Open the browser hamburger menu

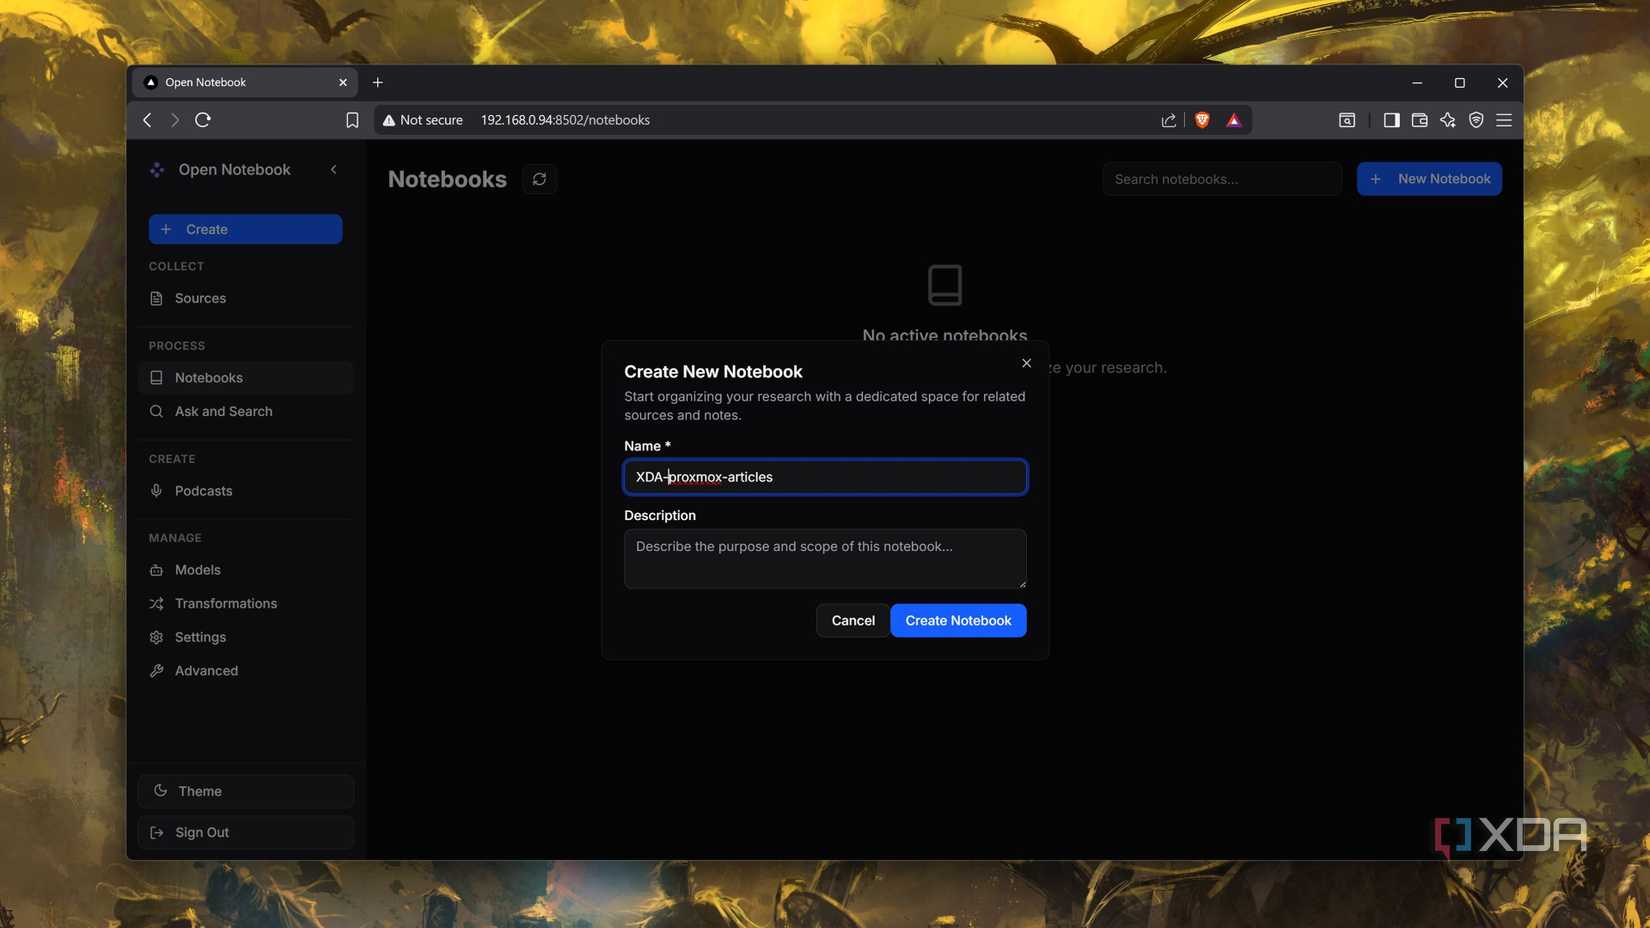pos(1503,120)
